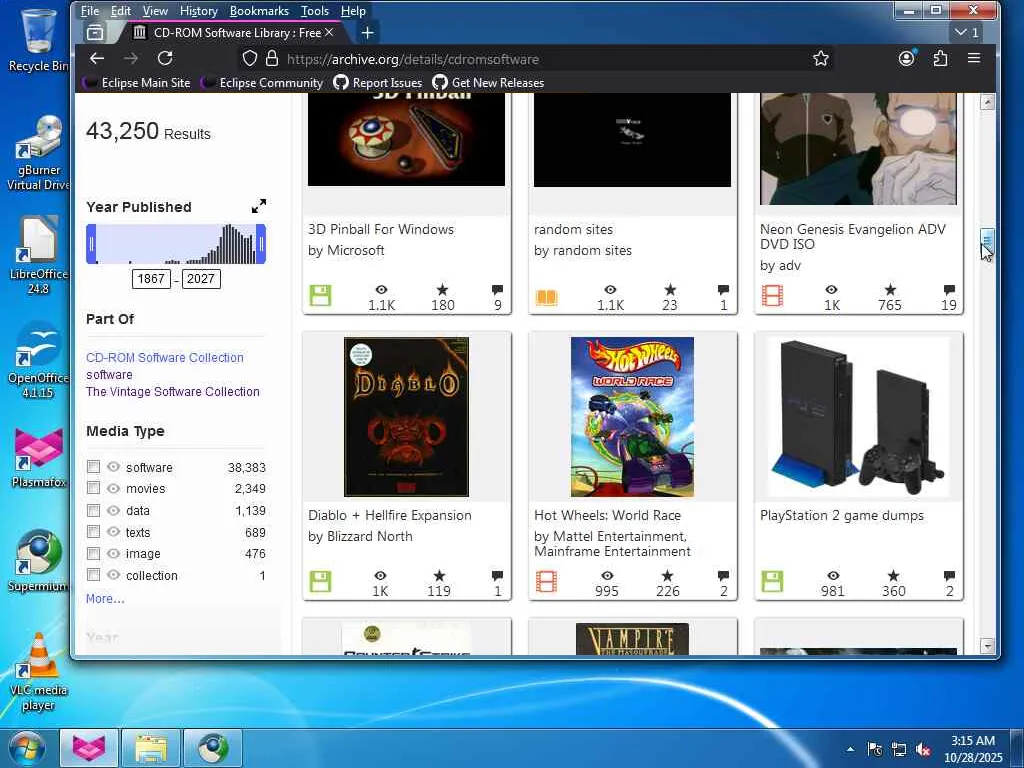
Task: Check the data media type checkbox
Action: click(x=93, y=510)
